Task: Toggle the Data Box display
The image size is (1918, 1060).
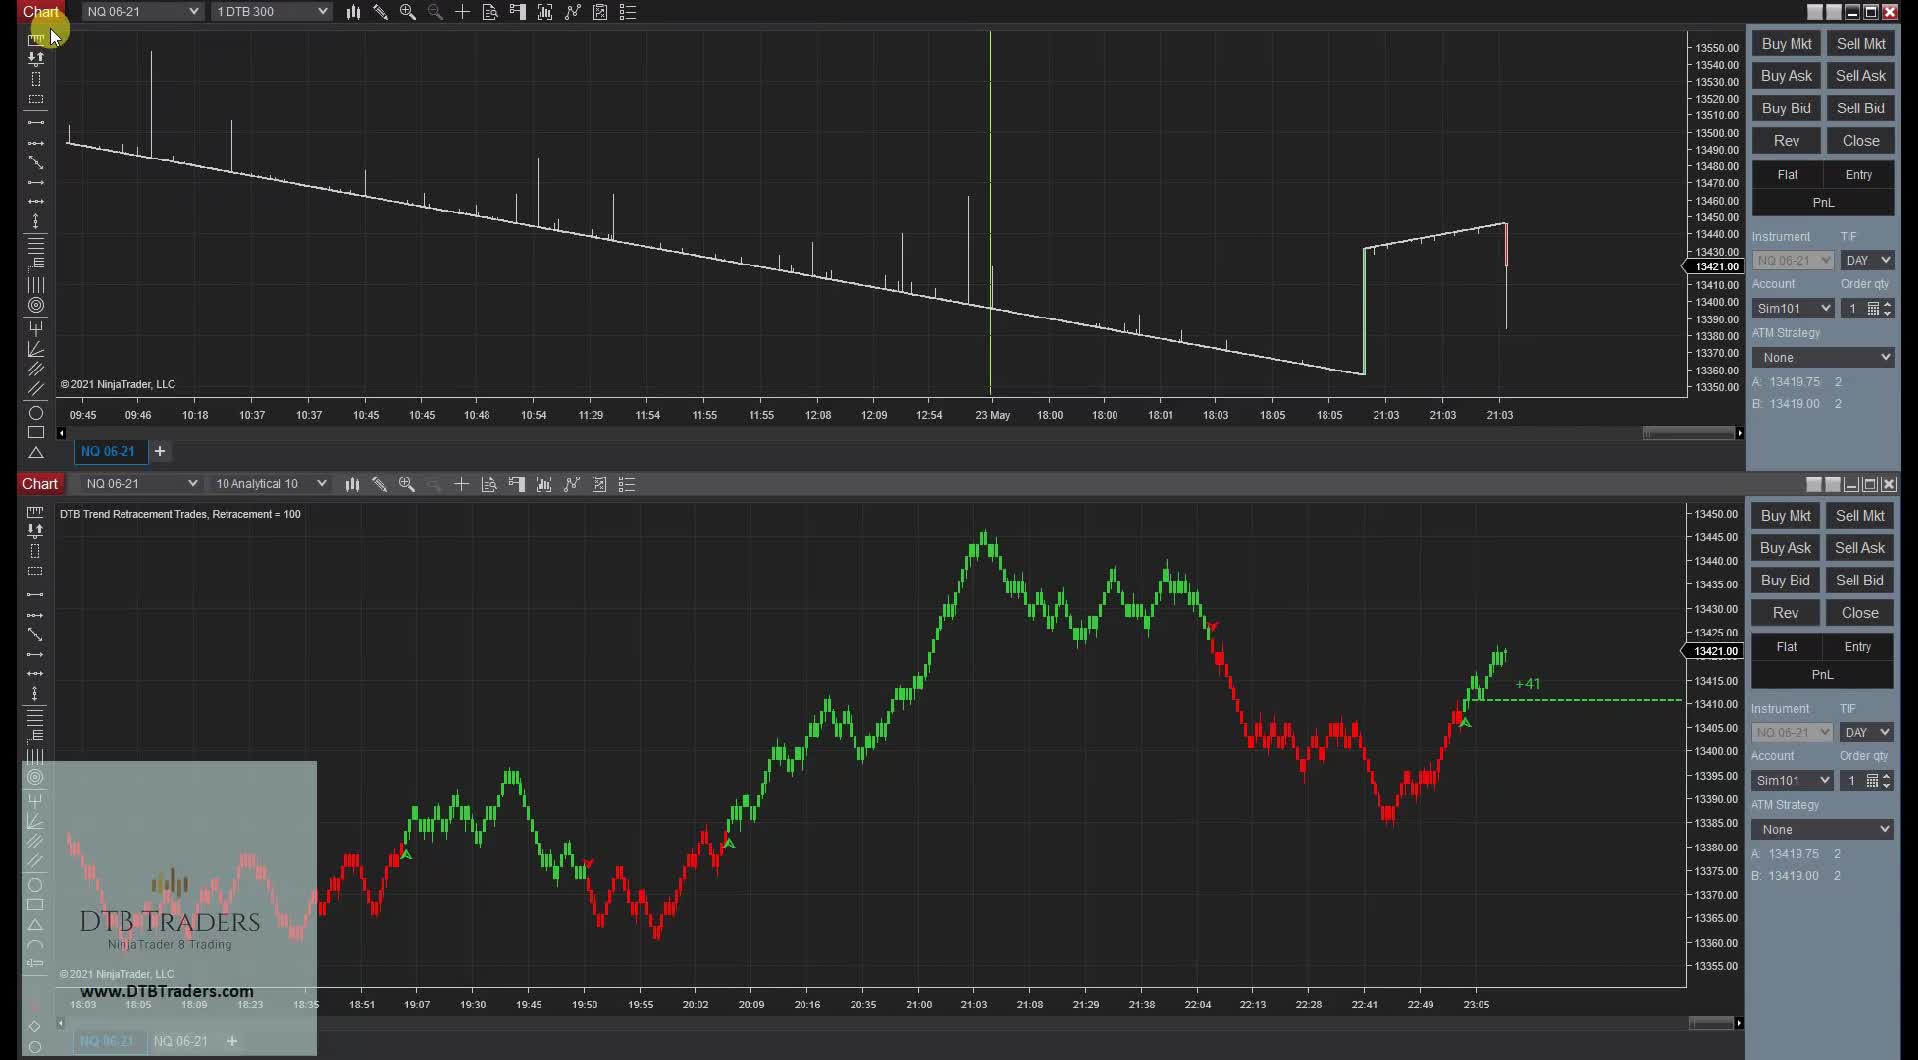Action: click(x=489, y=12)
